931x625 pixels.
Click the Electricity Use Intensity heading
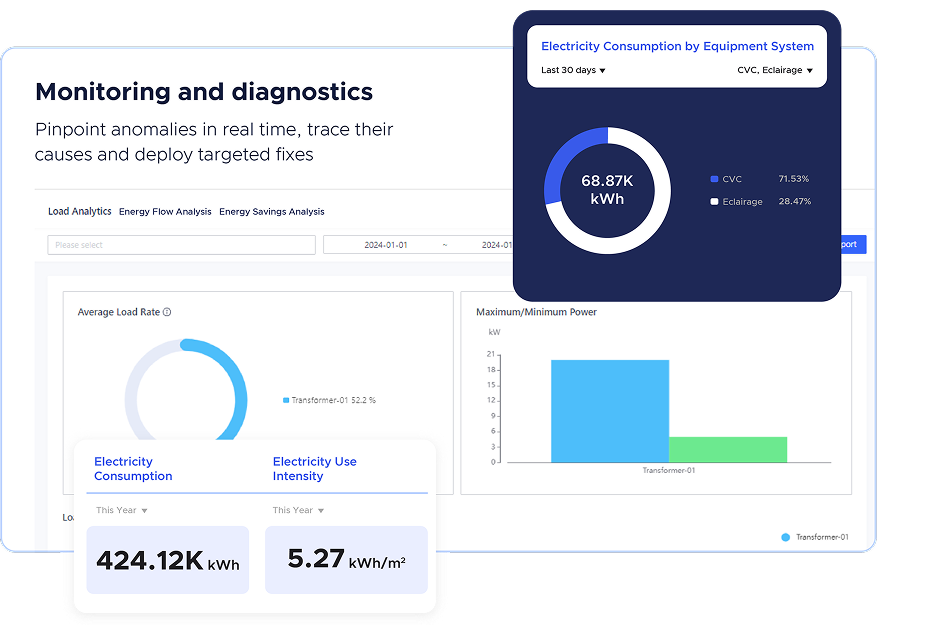314,469
